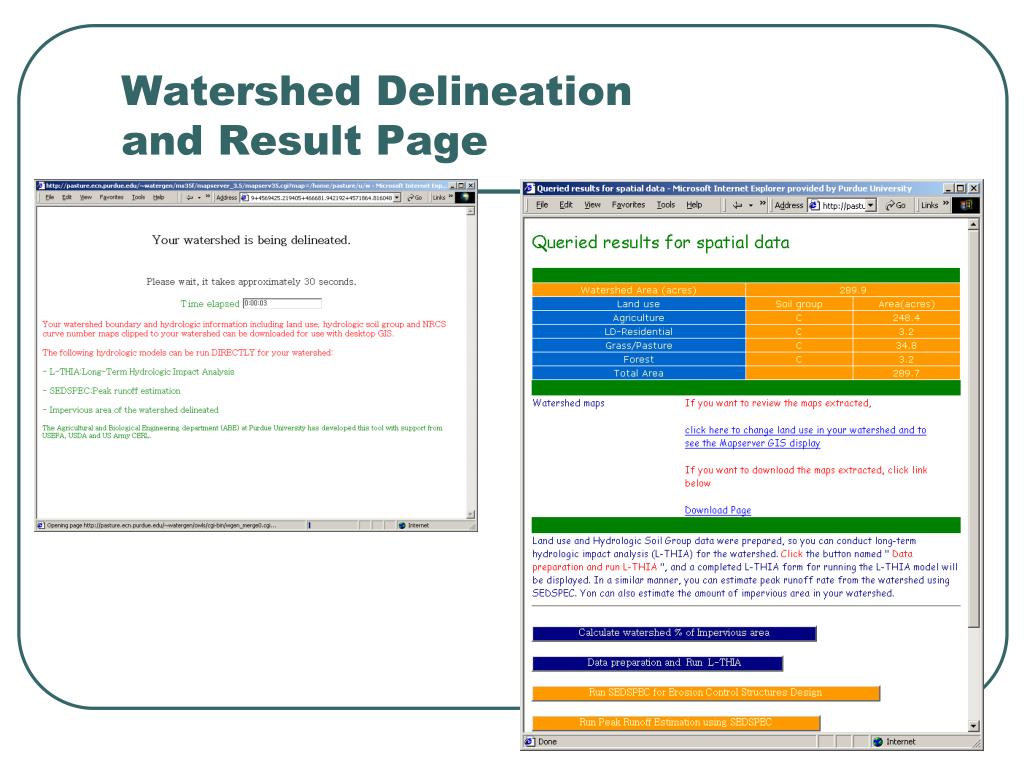This screenshot has height=768, width=1024.
Task: Click the Watershed Area (acres) header cell
Action: [x=639, y=290]
